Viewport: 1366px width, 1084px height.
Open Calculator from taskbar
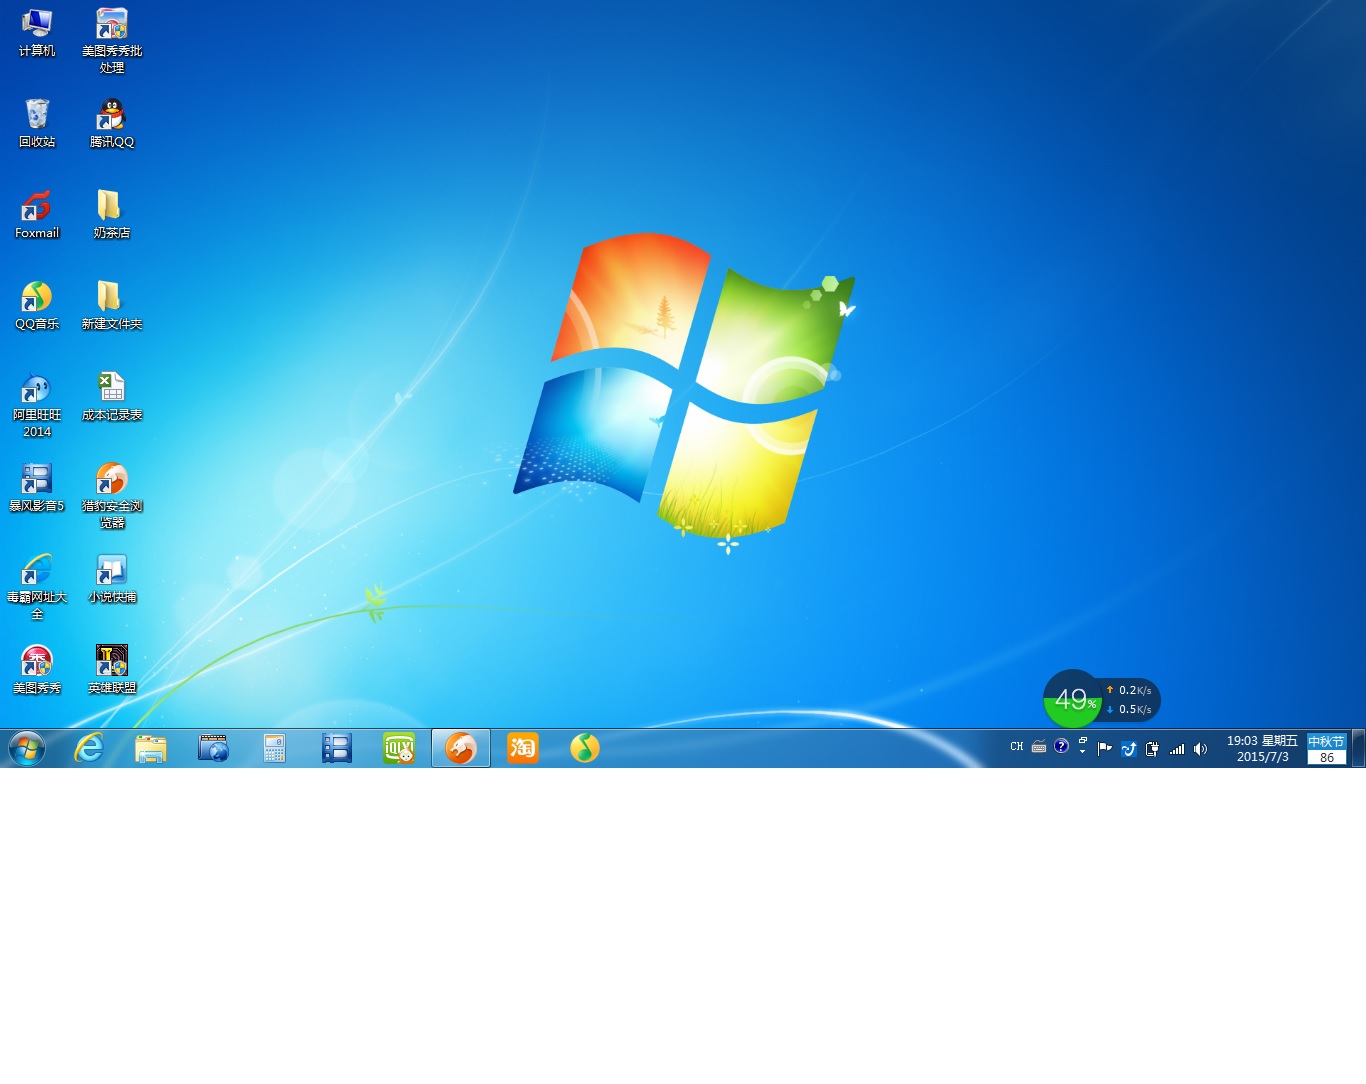tap(275, 748)
